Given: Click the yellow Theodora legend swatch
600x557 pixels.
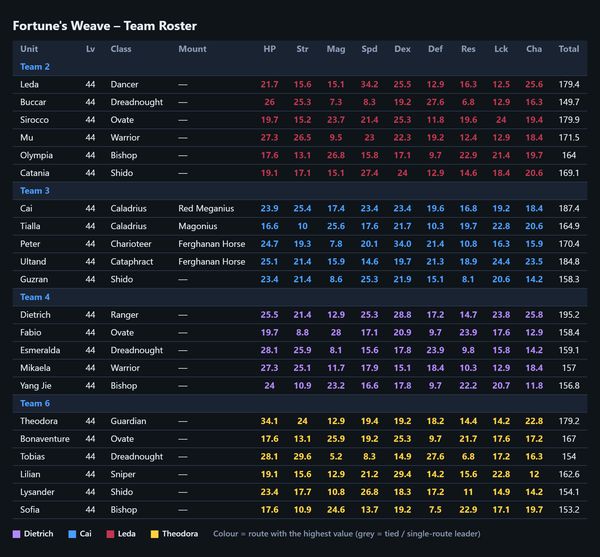Looking at the screenshot, I should (x=155, y=534).
